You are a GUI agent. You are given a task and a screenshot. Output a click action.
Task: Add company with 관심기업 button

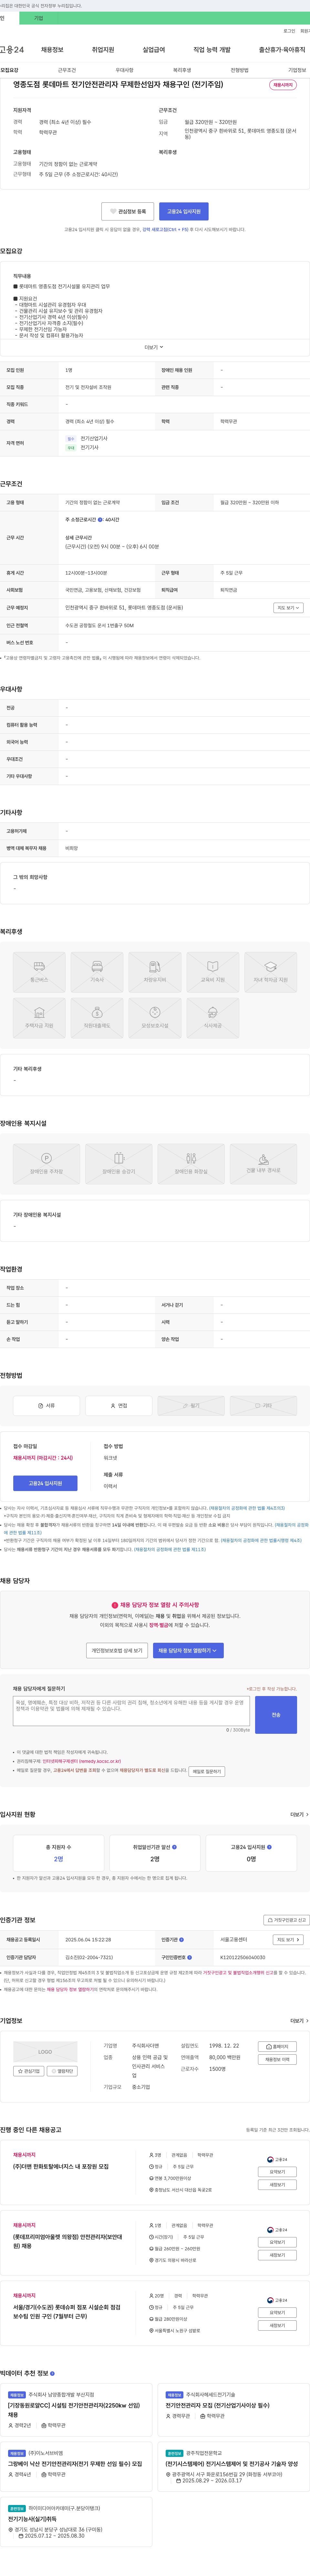pos(29,2071)
